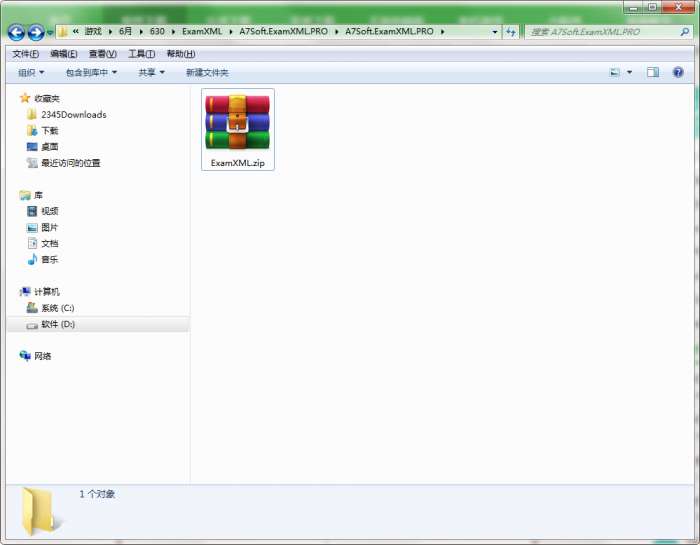Select the 视频 library
The width and height of the screenshot is (700, 545).
(x=50, y=211)
